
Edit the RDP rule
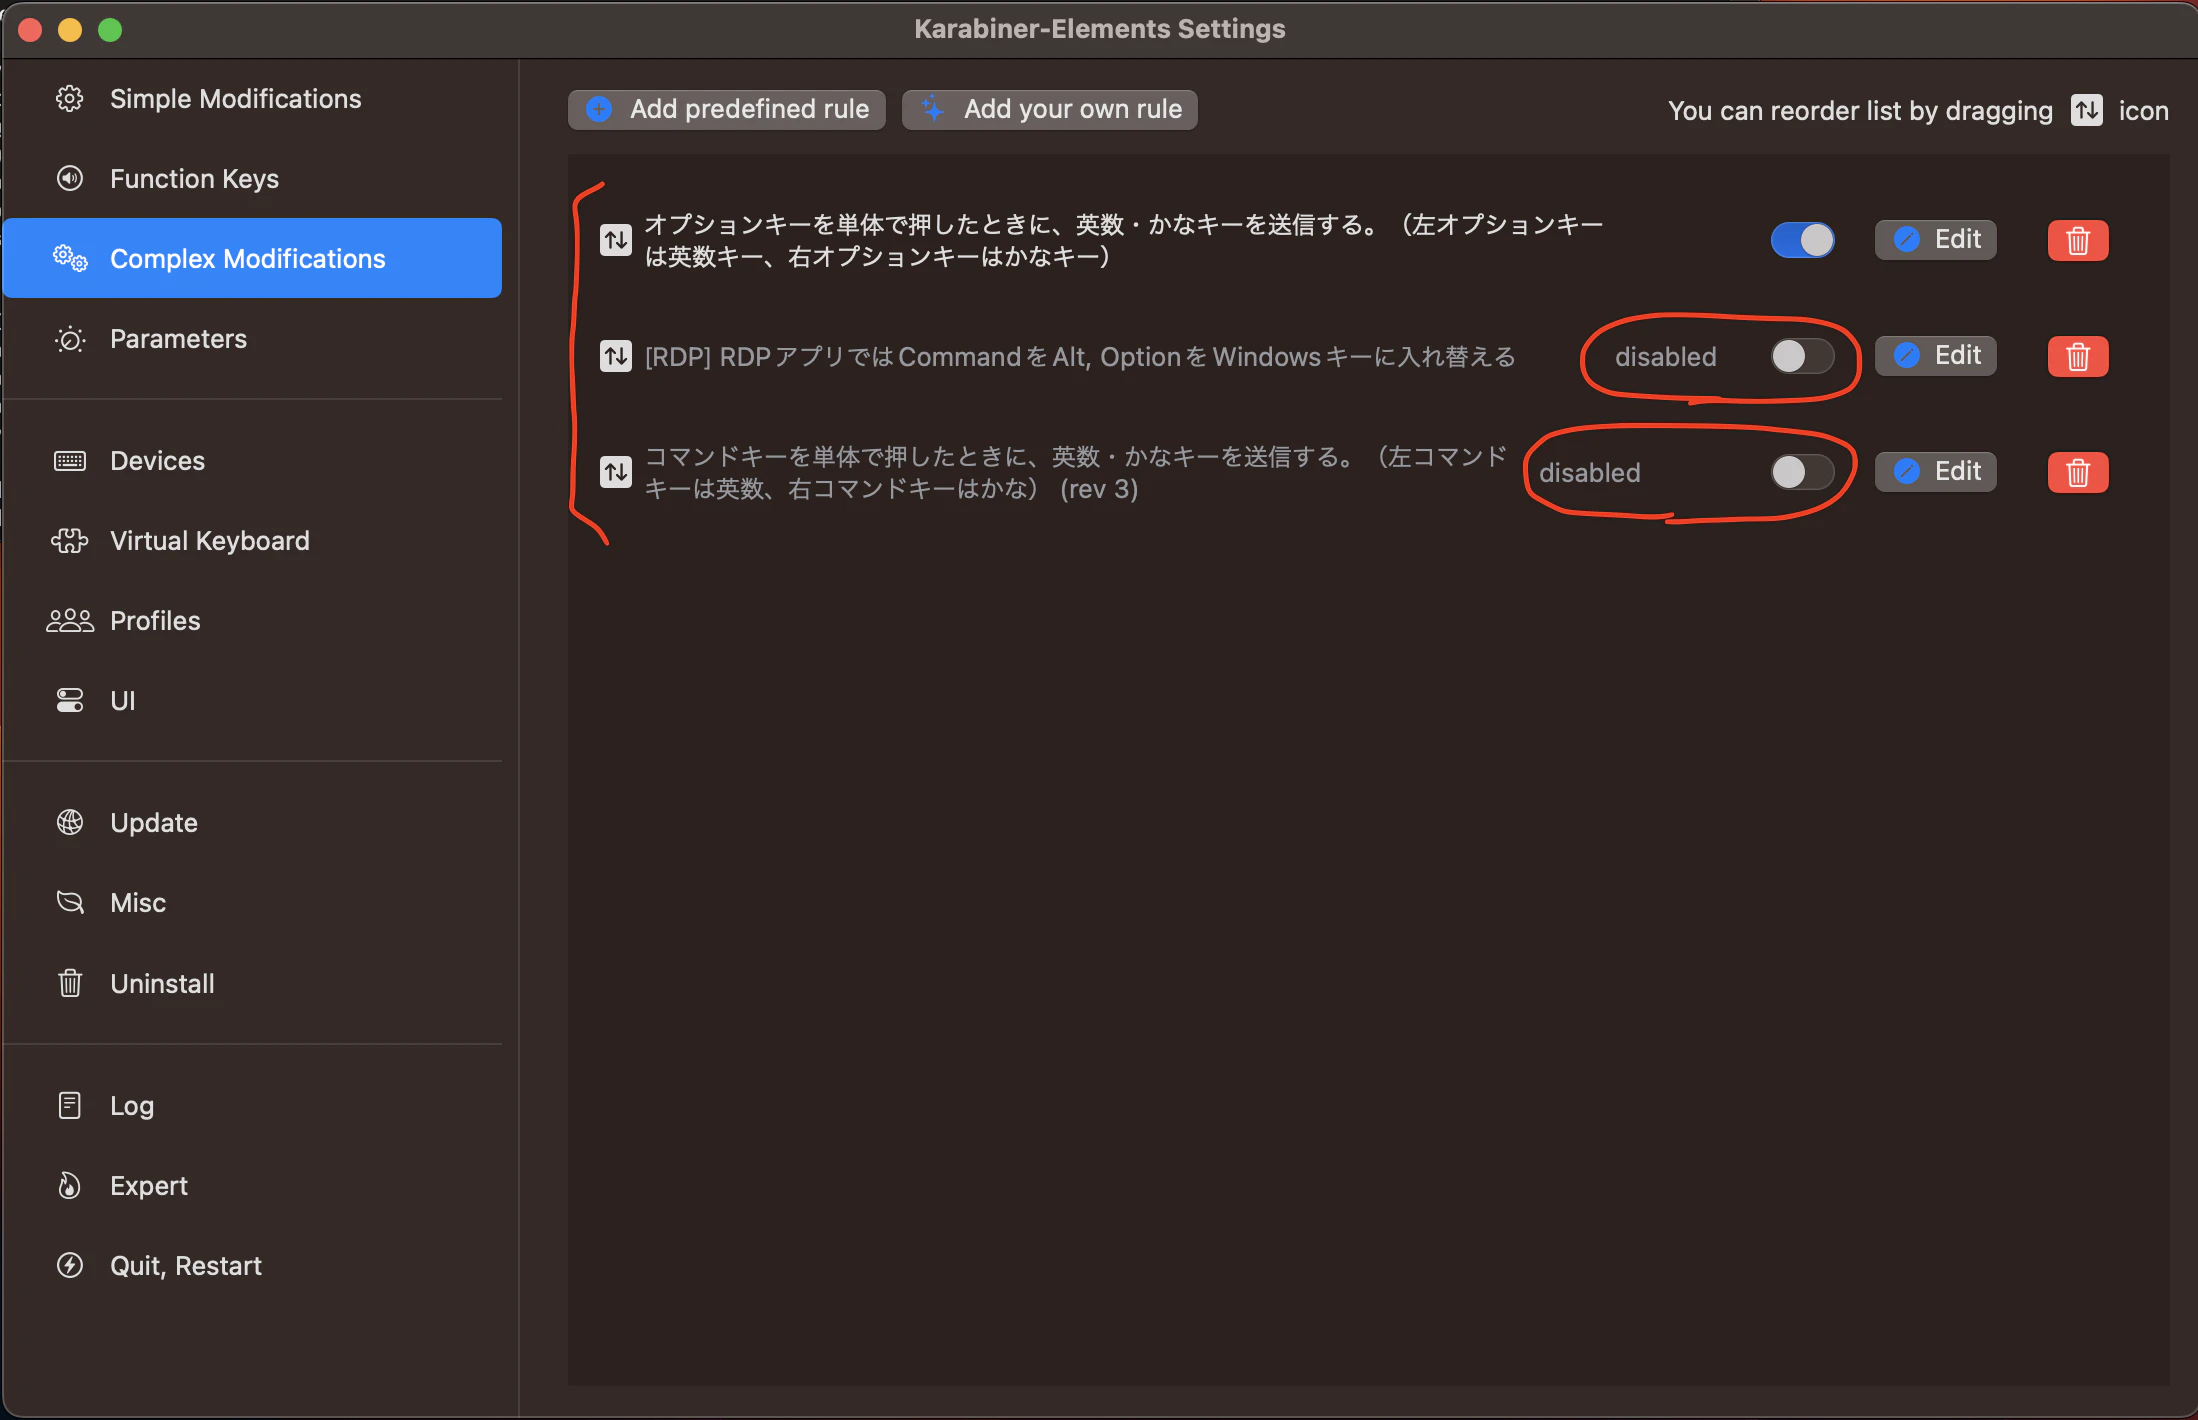click(1935, 355)
